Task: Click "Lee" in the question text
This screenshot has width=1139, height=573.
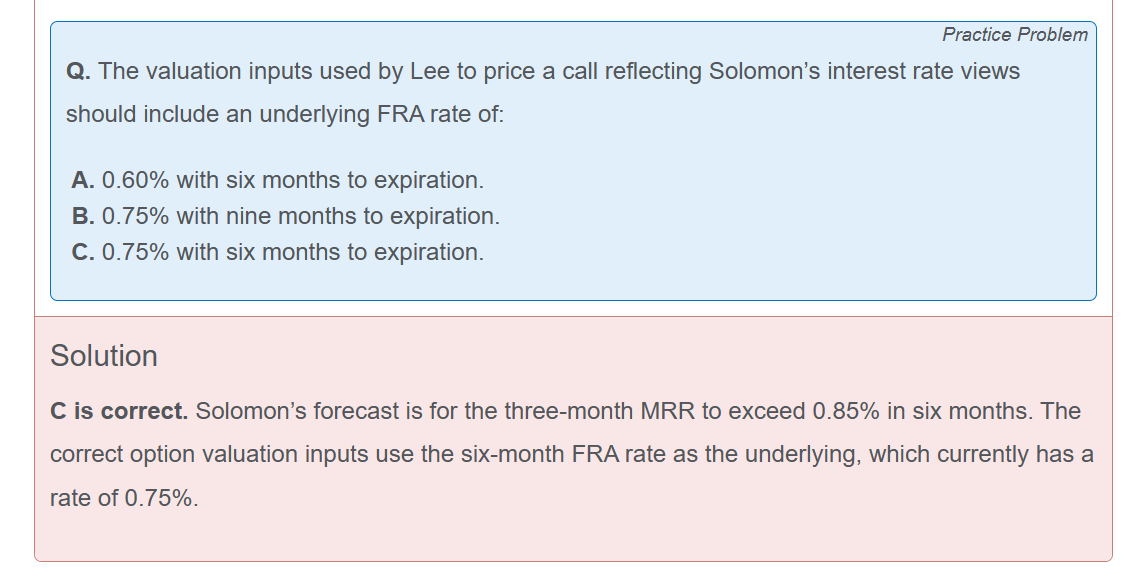Action: point(431,72)
